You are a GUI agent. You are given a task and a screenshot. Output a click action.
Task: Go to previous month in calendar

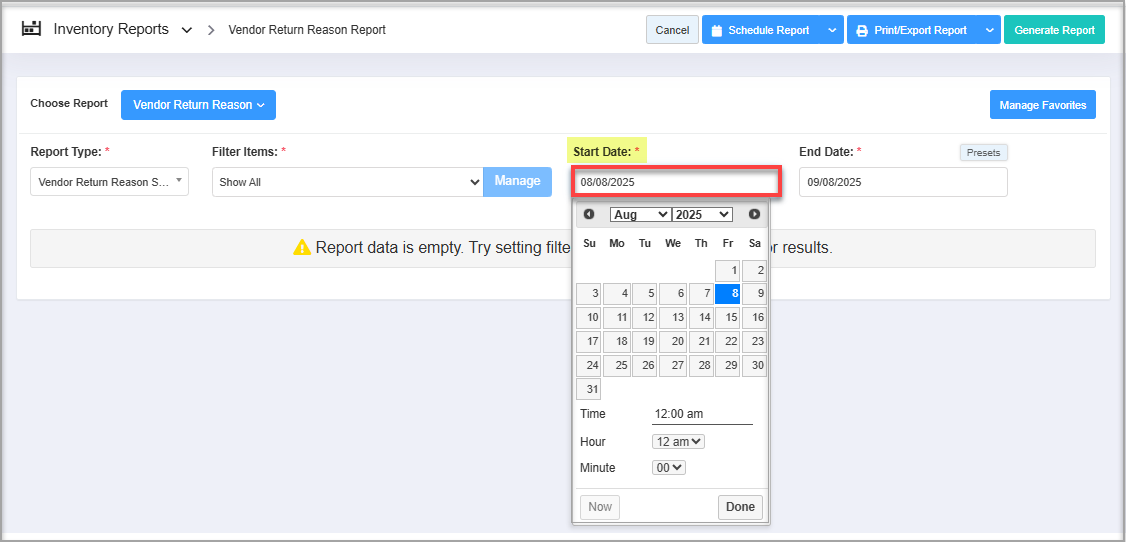(x=589, y=214)
